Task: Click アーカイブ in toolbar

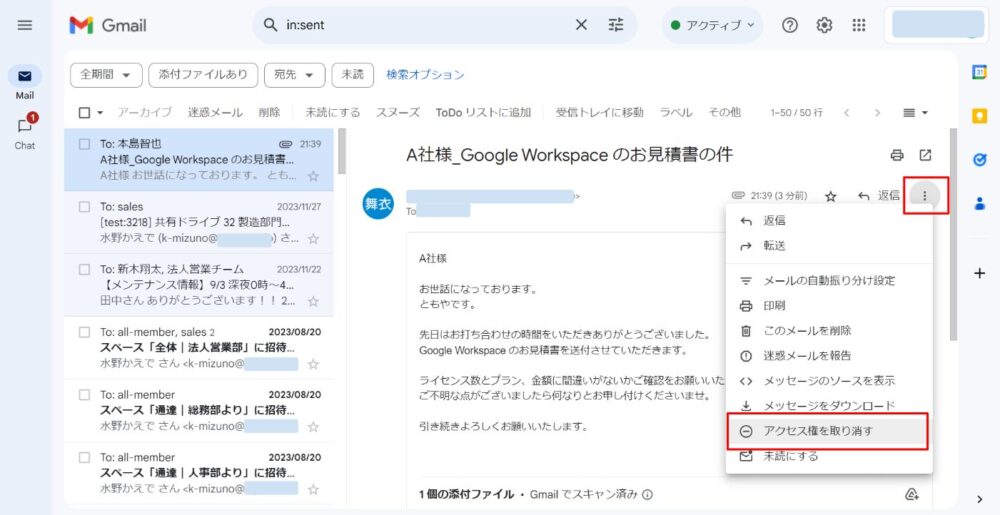Action: pos(144,113)
